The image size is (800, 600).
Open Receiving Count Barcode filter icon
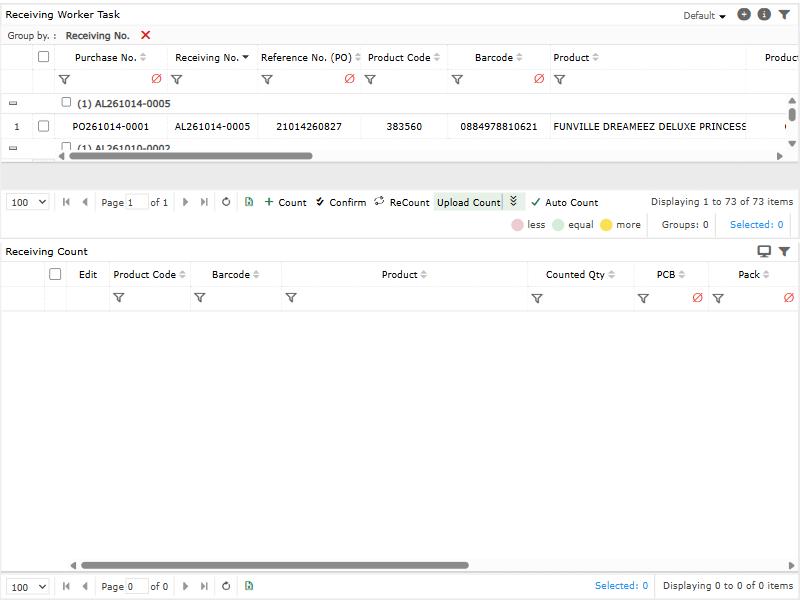(200, 297)
